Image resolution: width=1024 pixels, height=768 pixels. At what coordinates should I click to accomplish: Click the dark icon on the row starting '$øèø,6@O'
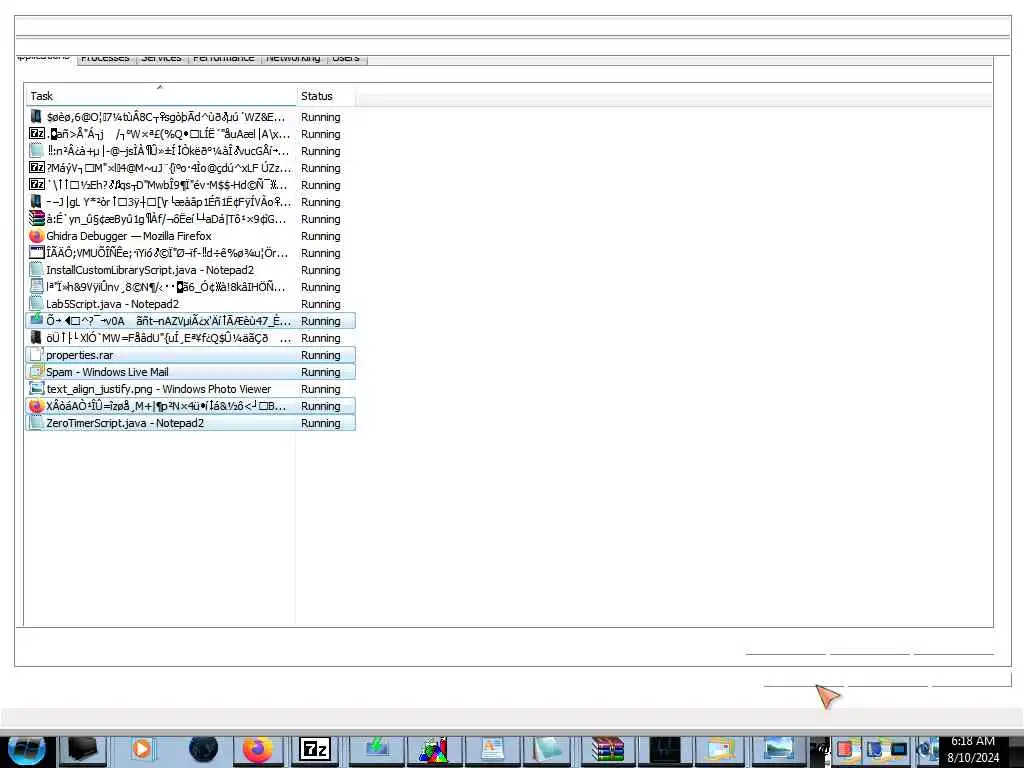37,117
